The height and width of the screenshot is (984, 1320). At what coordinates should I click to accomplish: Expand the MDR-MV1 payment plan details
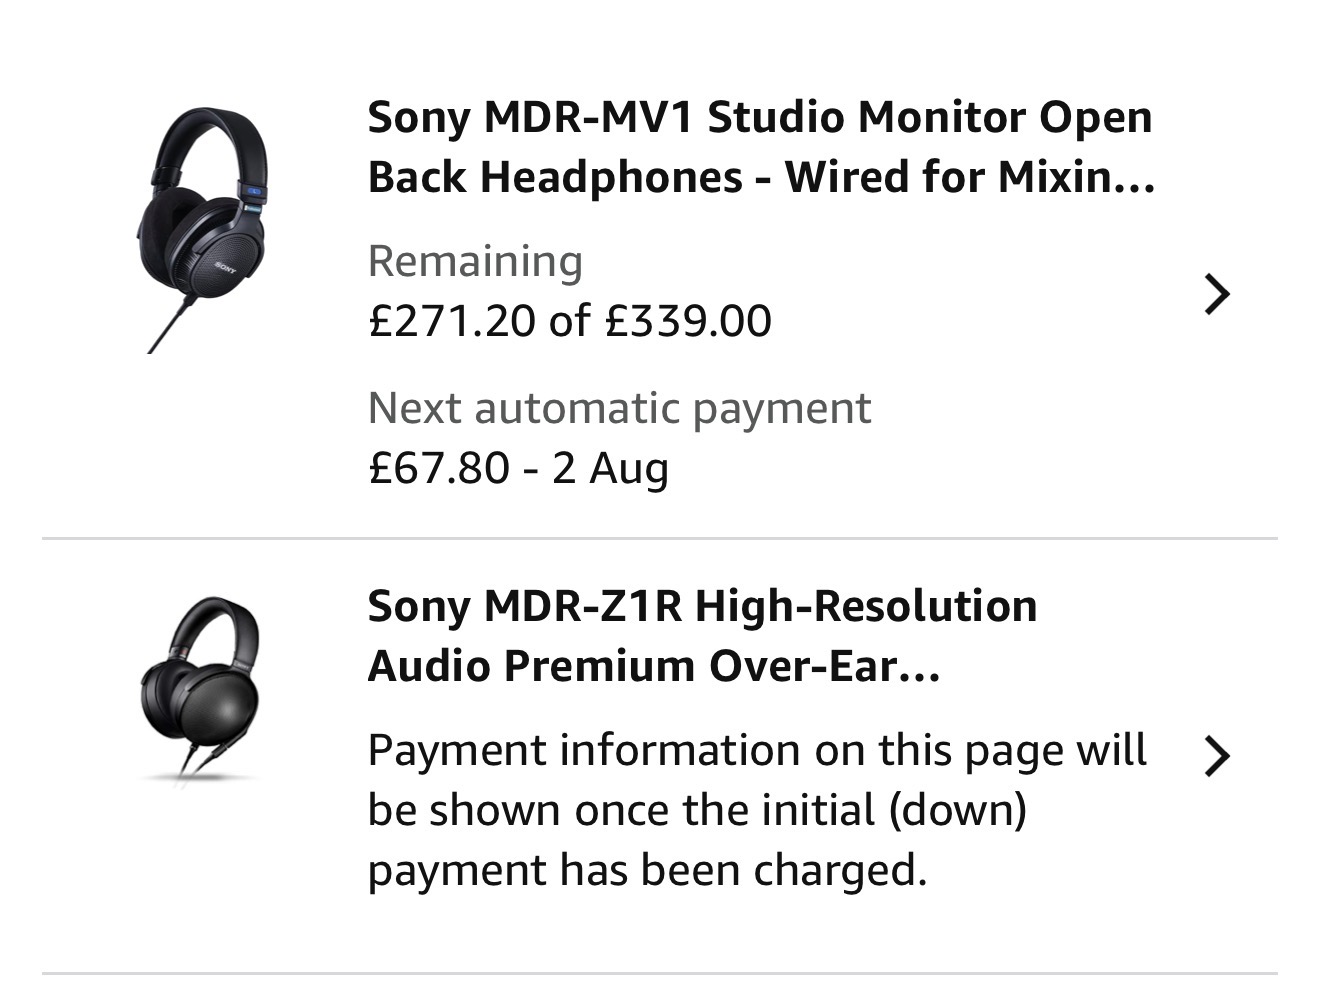[x=1217, y=294]
